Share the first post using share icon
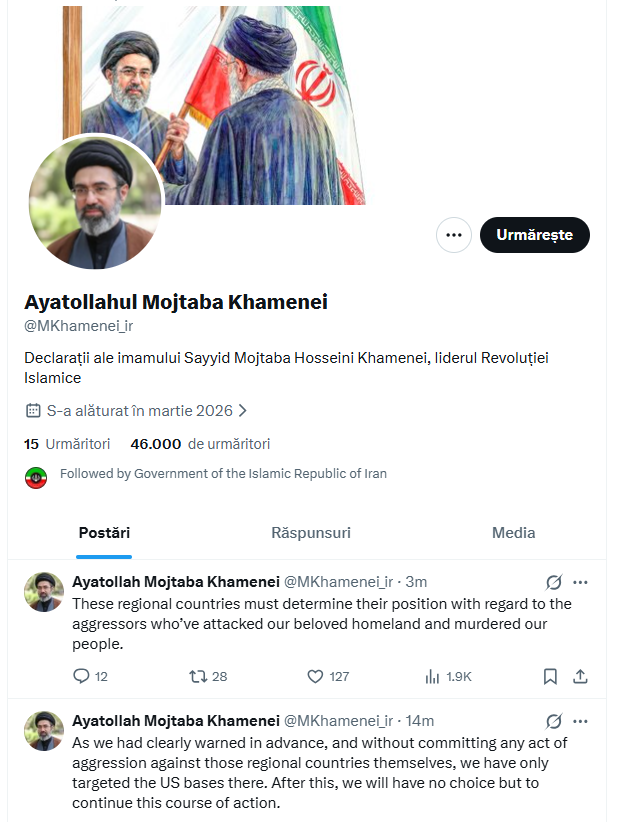 580,677
